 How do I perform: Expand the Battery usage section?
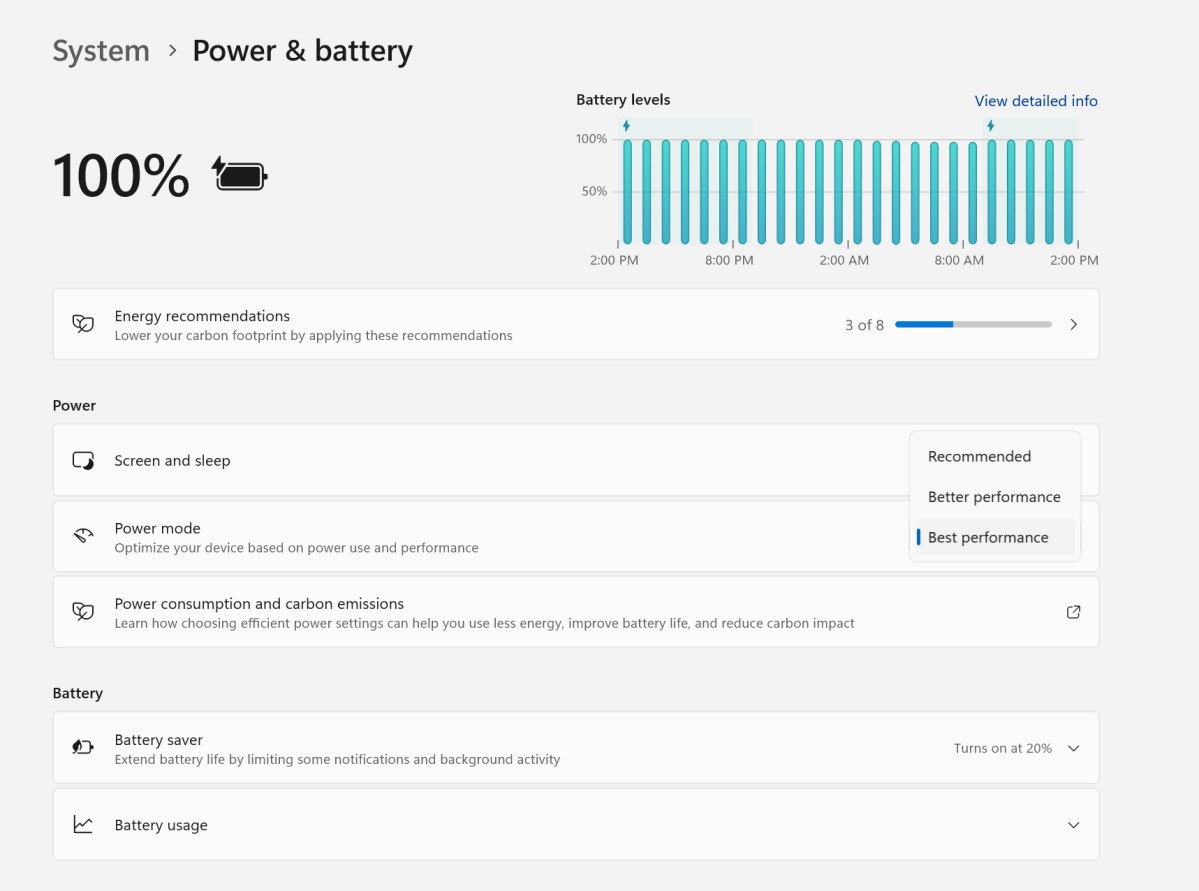click(x=1073, y=825)
